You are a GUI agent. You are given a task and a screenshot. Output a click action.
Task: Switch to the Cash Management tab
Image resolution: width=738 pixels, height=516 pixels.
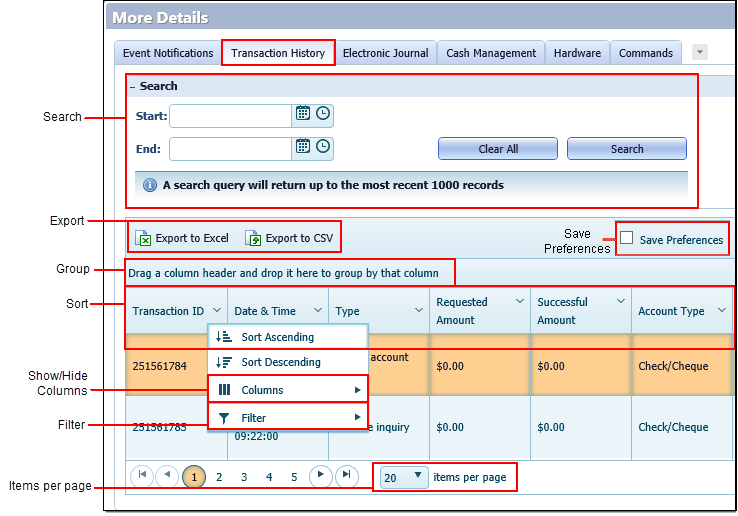point(491,53)
